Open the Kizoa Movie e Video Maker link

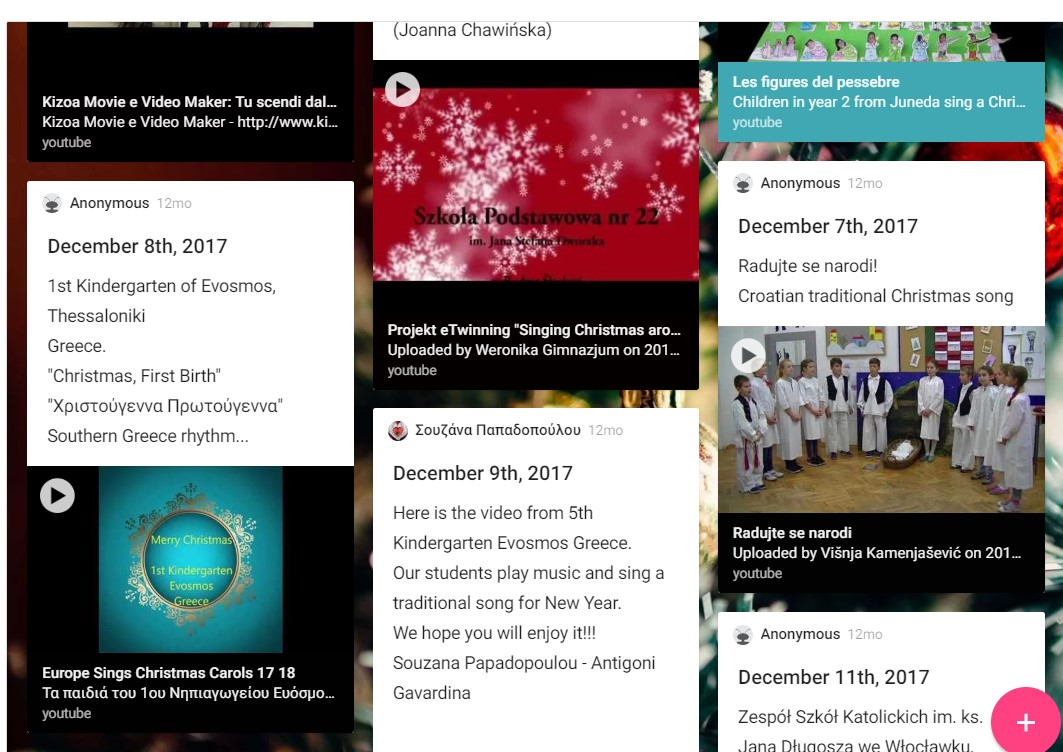pyautogui.click(x=190, y=102)
